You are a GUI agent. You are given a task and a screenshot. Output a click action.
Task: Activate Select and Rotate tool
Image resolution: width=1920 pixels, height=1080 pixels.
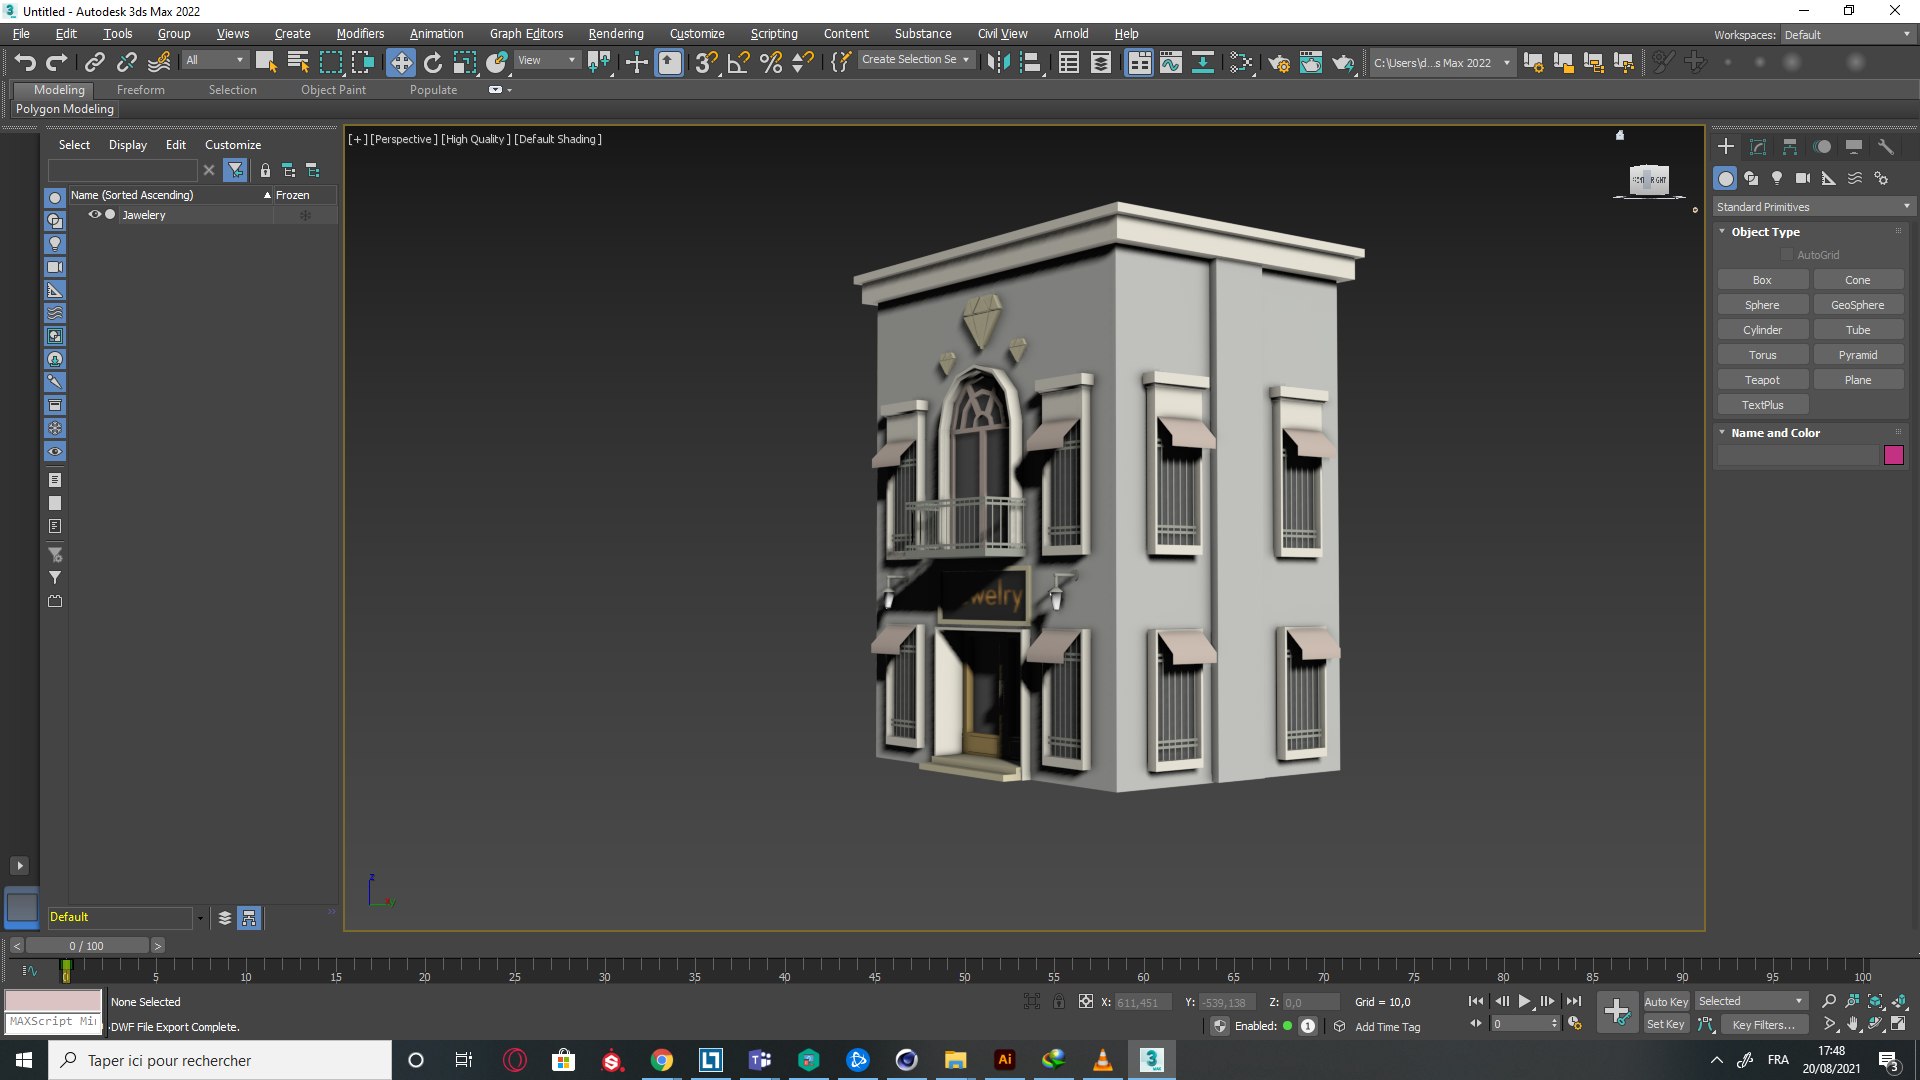433,62
